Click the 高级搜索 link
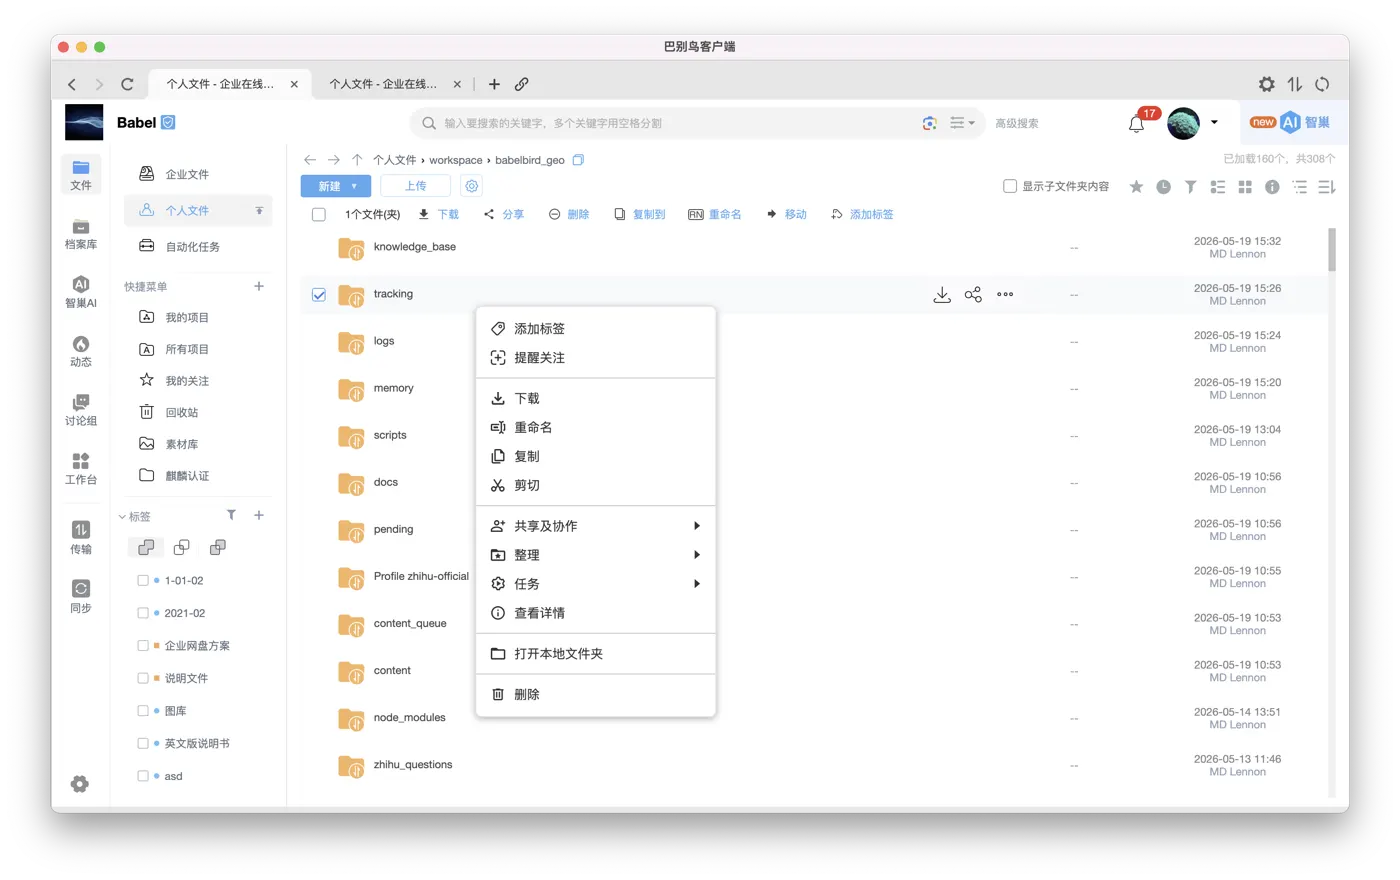The height and width of the screenshot is (880, 1400). pyautogui.click(x=1016, y=123)
